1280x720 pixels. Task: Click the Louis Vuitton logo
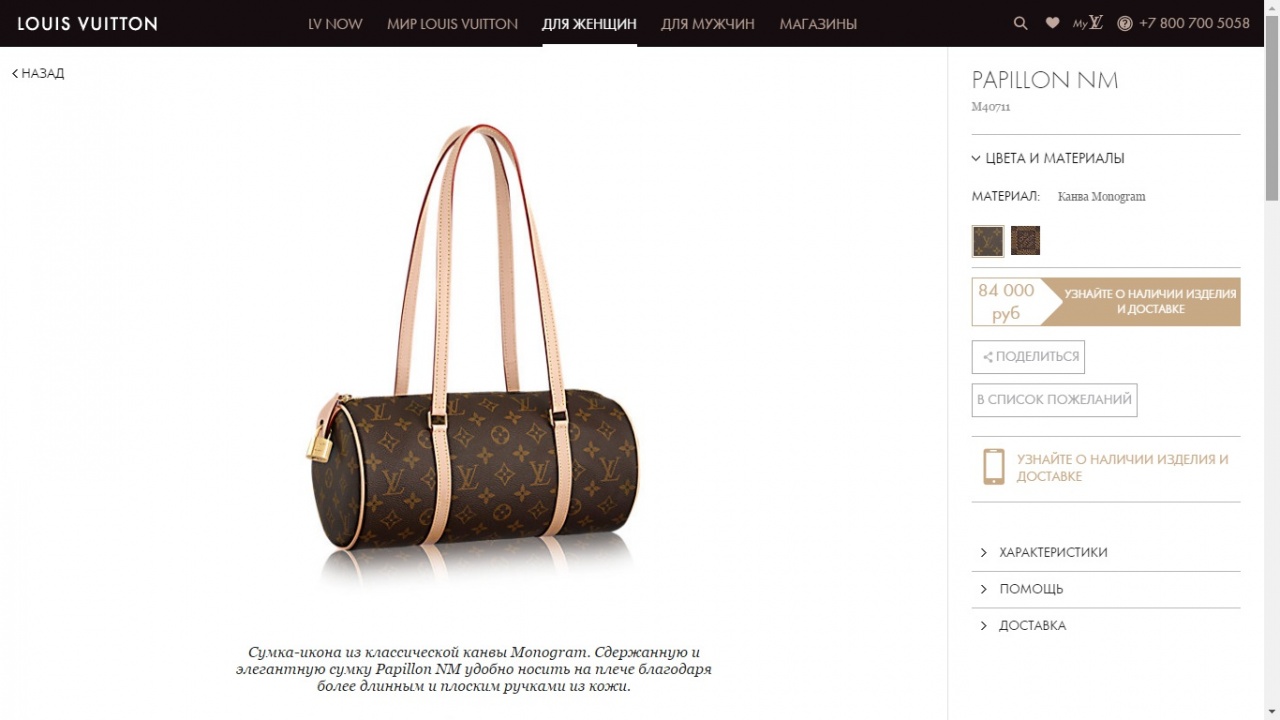87,23
